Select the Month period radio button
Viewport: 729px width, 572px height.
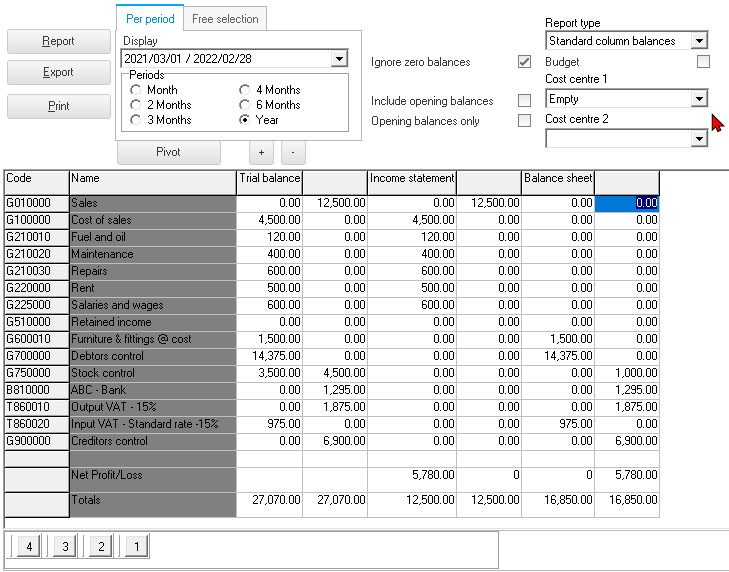[x=136, y=90]
